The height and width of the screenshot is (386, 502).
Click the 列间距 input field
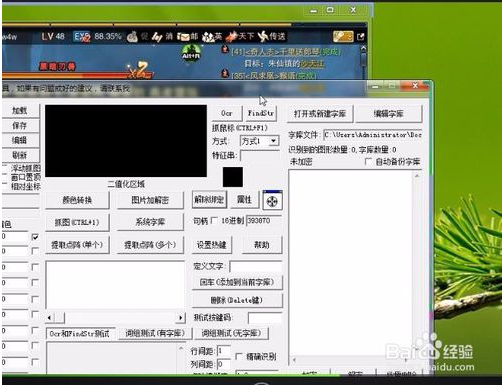pos(224,364)
